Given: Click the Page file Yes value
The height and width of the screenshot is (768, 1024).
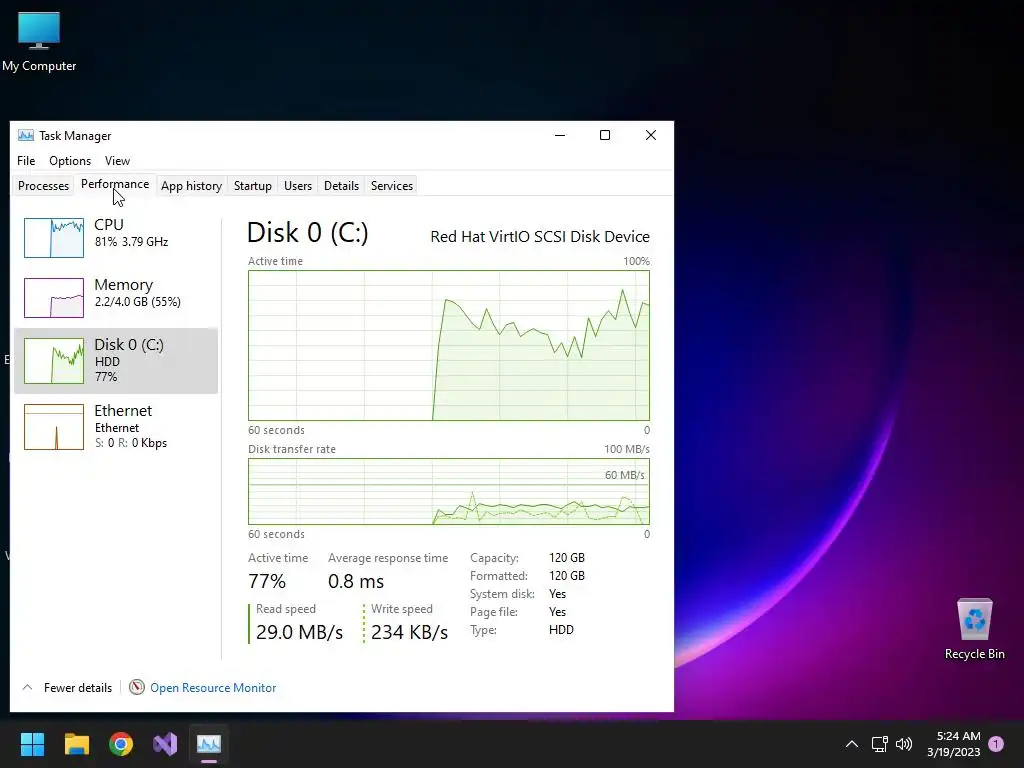Looking at the screenshot, I should pyautogui.click(x=558, y=612).
